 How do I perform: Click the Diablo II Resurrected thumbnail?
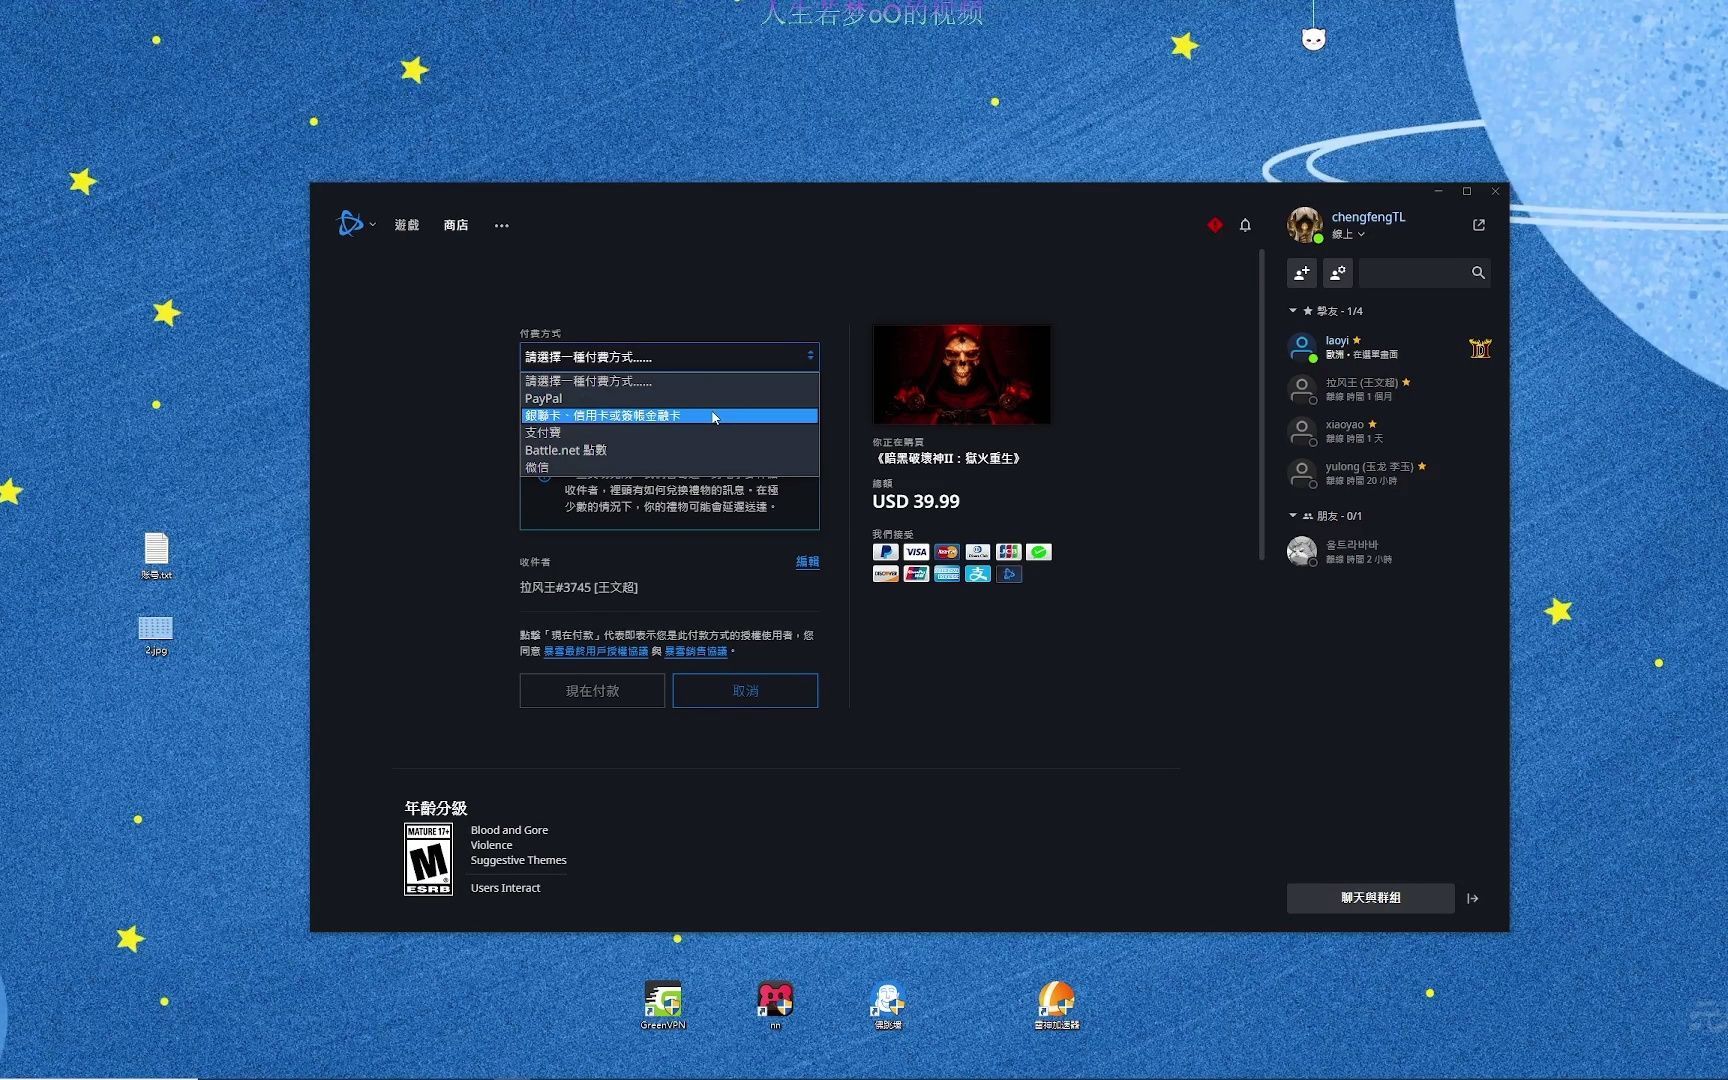(x=962, y=374)
